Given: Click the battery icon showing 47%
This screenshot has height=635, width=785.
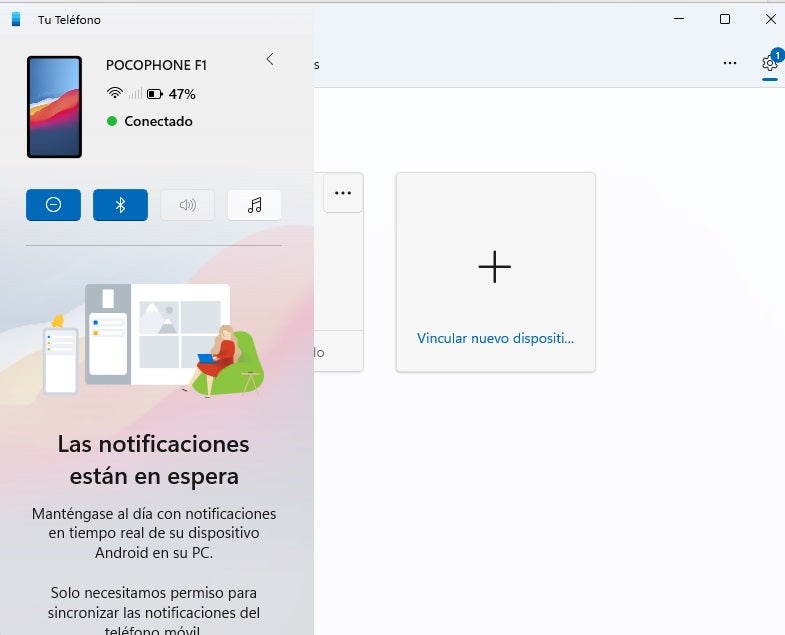Looking at the screenshot, I should (x=154, y=94).
